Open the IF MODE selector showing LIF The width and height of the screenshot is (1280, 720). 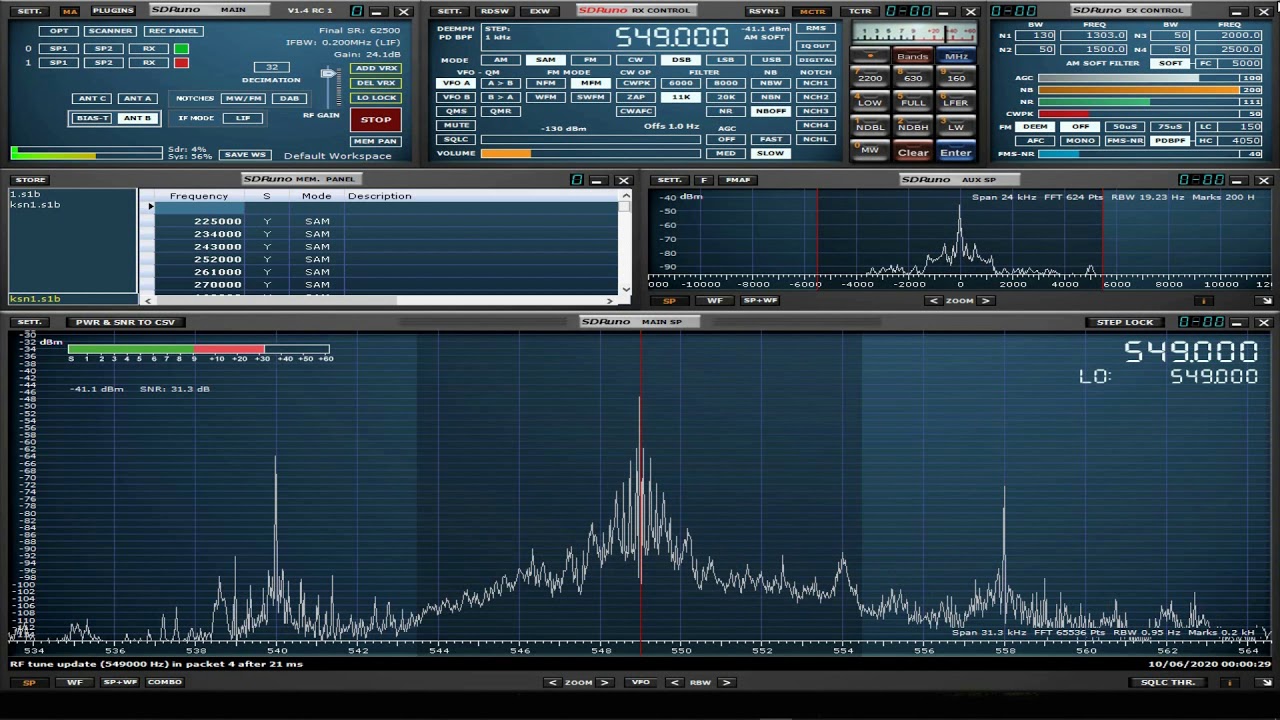pos(243,118)
